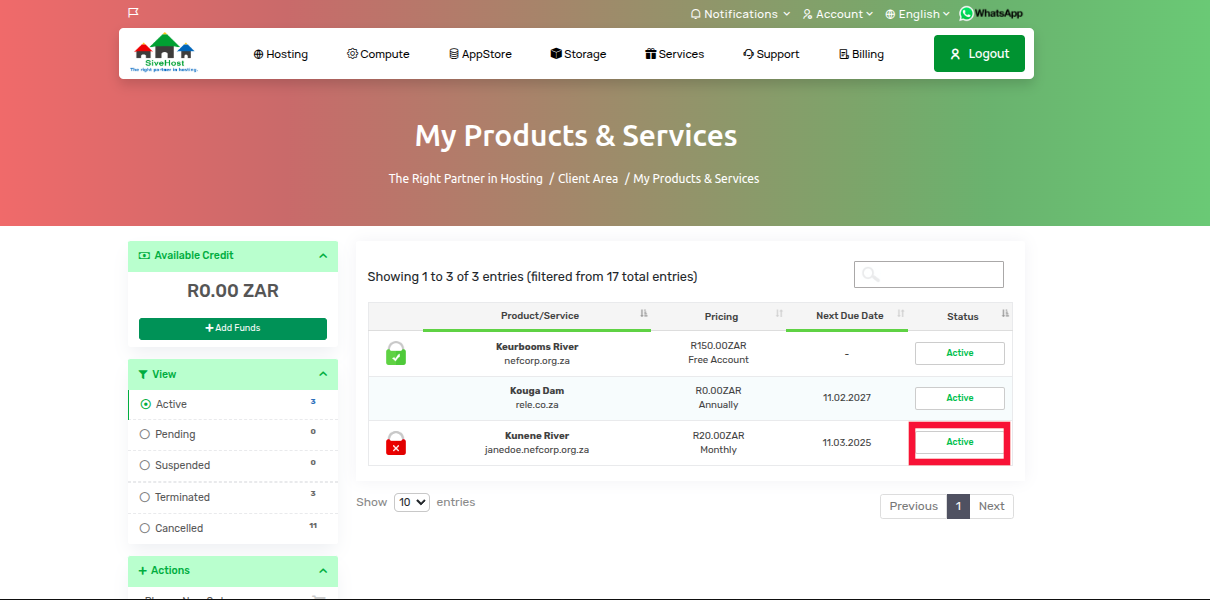Click the Add Funds button
The height and width of the screenshot is (600, 1210).
(x=232, y=328)
